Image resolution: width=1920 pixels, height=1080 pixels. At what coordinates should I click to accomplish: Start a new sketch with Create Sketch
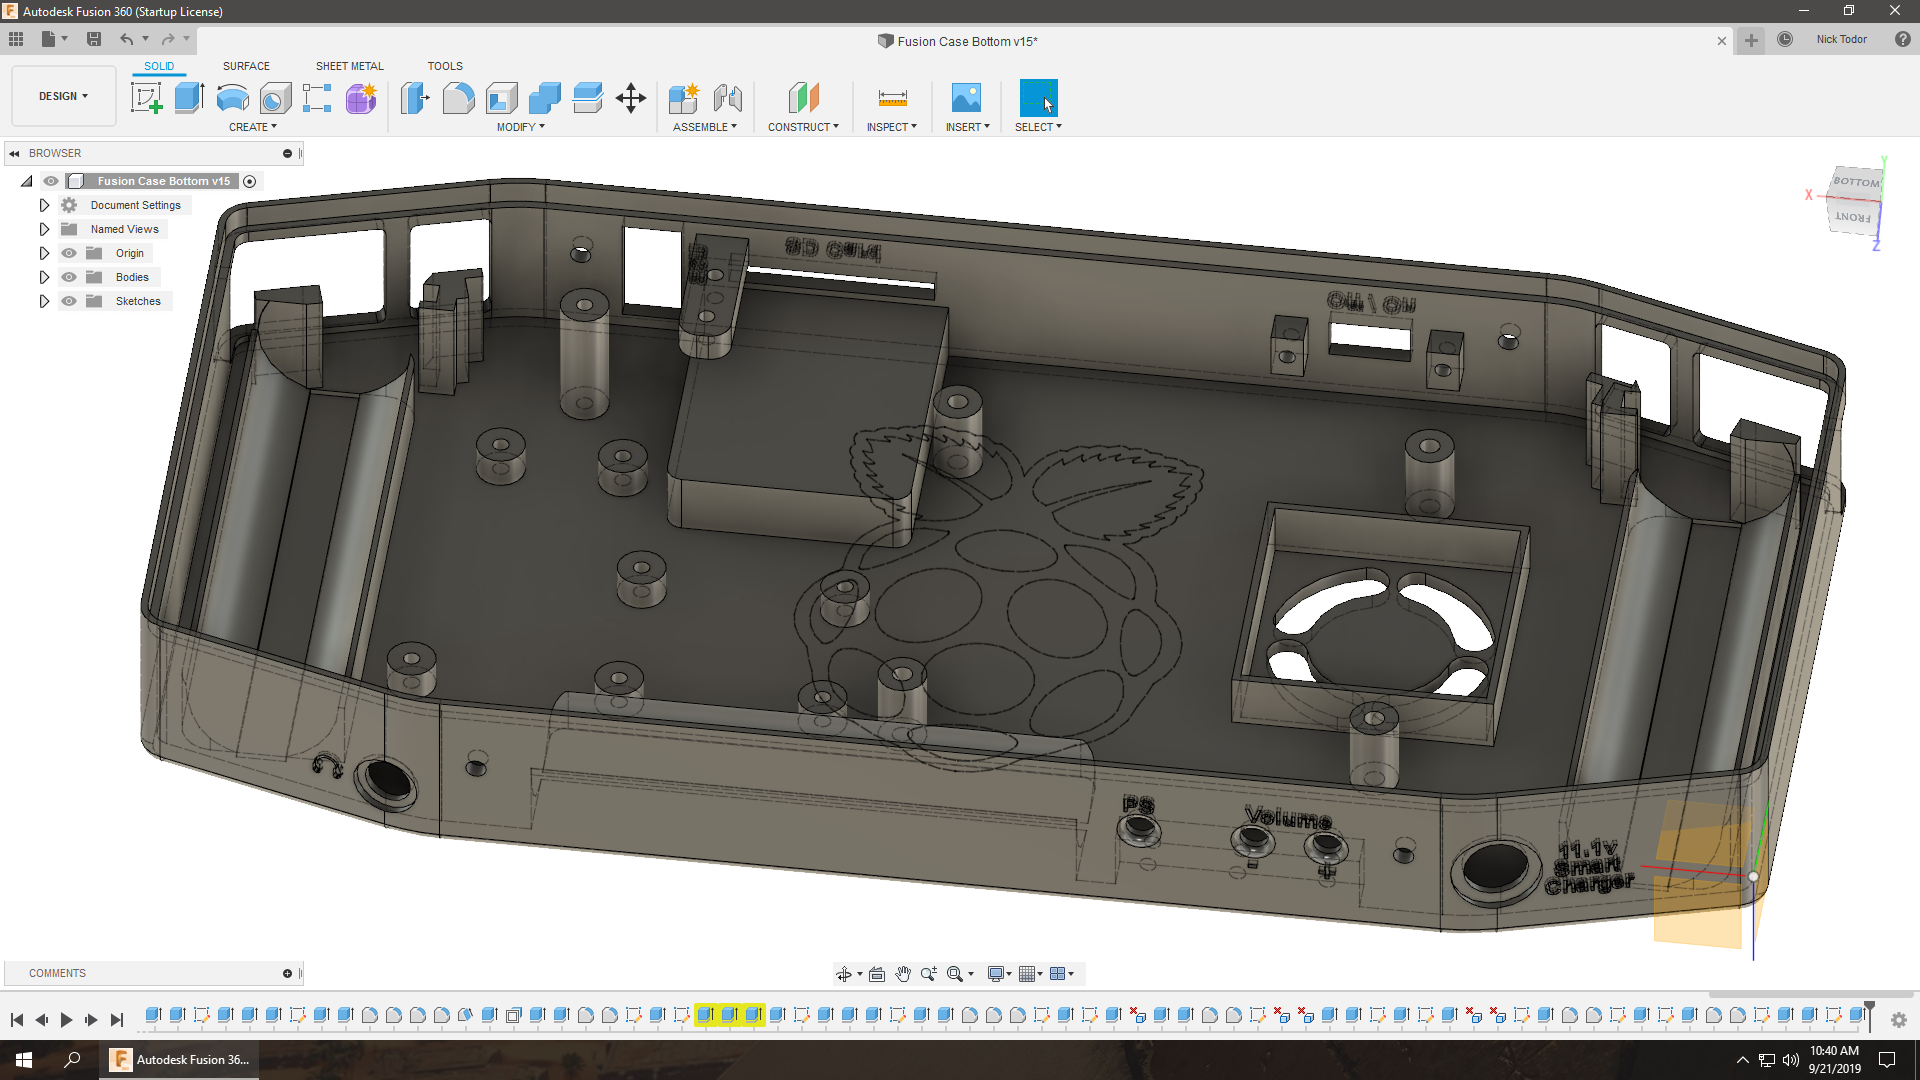147,98
